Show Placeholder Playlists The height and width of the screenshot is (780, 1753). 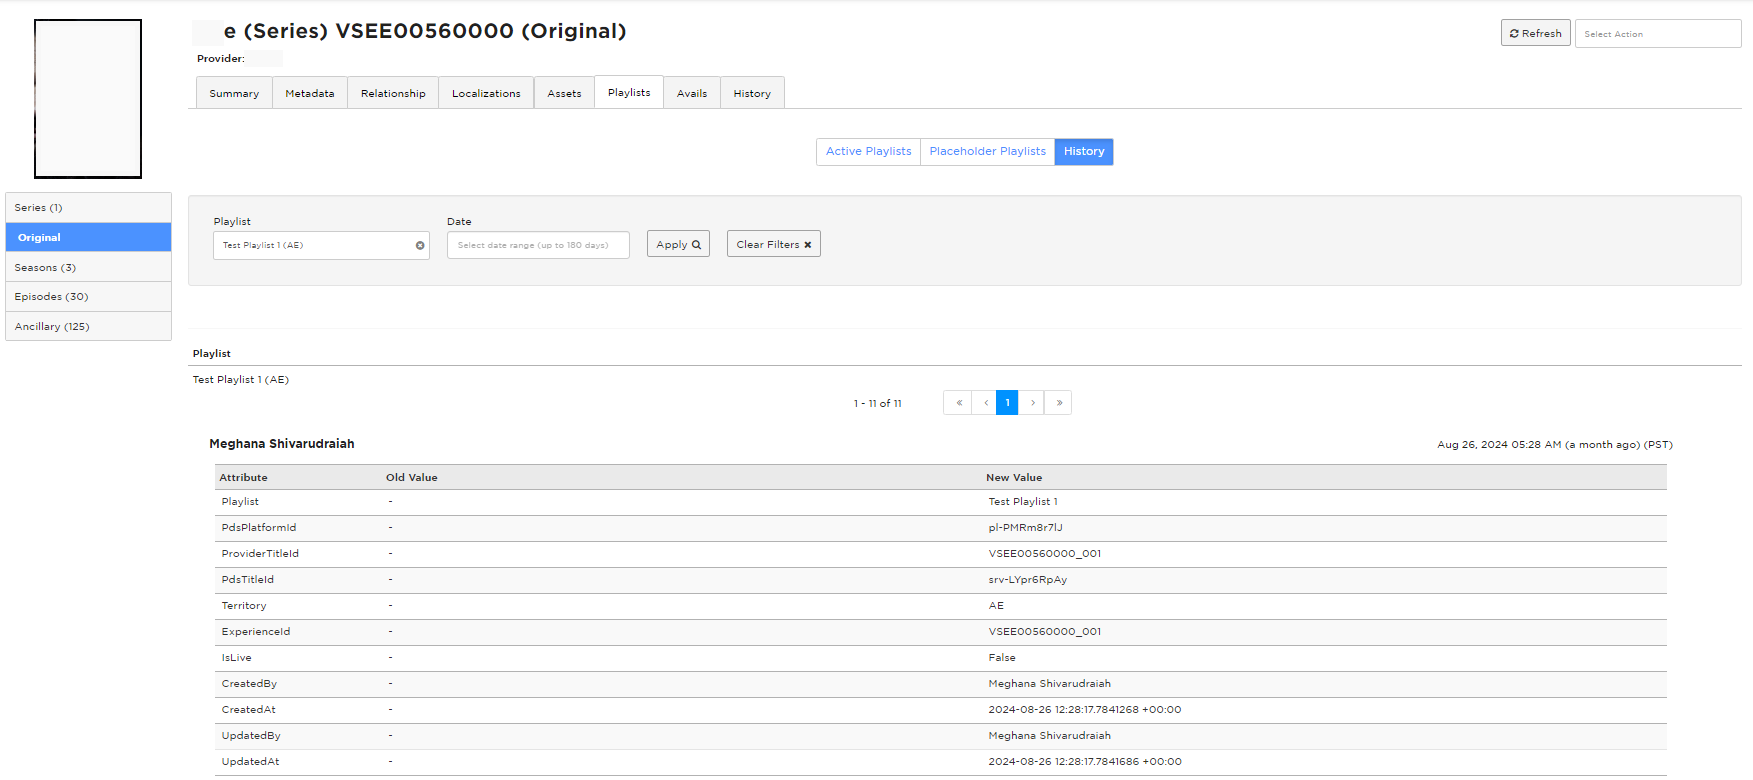tap(987, 151)
